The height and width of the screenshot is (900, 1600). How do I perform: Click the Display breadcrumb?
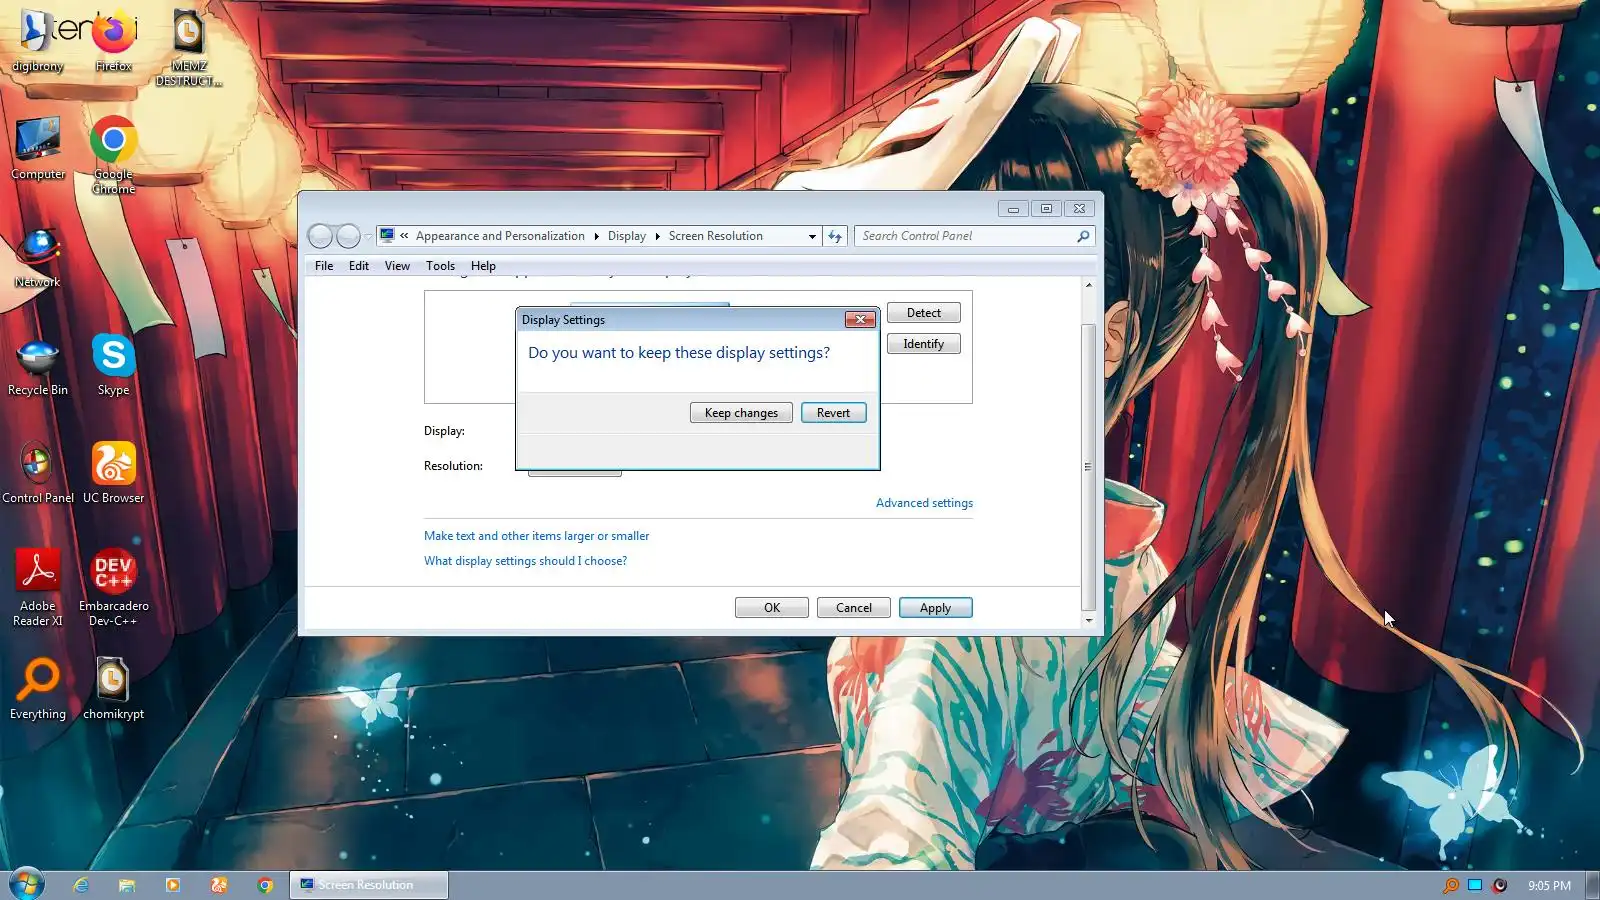click(x=627, y=236)
